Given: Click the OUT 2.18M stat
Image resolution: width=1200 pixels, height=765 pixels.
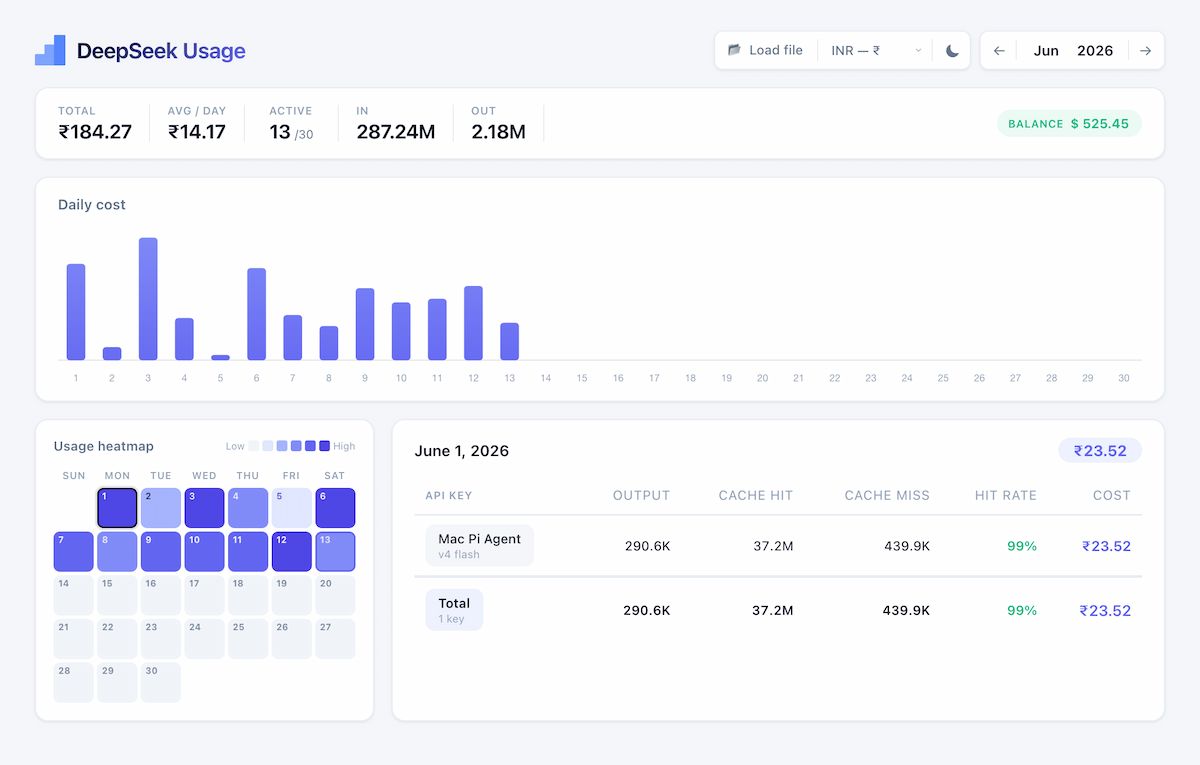Looking at the screenshot, I should click(x=498, y=124).
